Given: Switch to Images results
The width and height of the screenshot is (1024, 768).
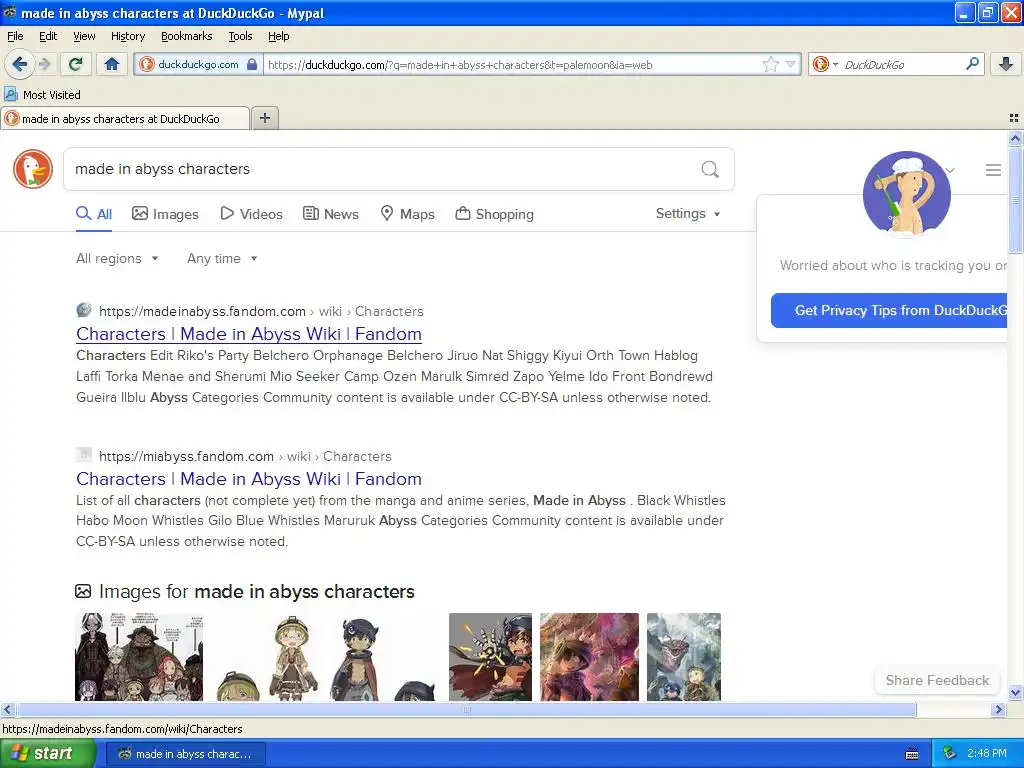Looking at the screenshot, I should 165,214.
